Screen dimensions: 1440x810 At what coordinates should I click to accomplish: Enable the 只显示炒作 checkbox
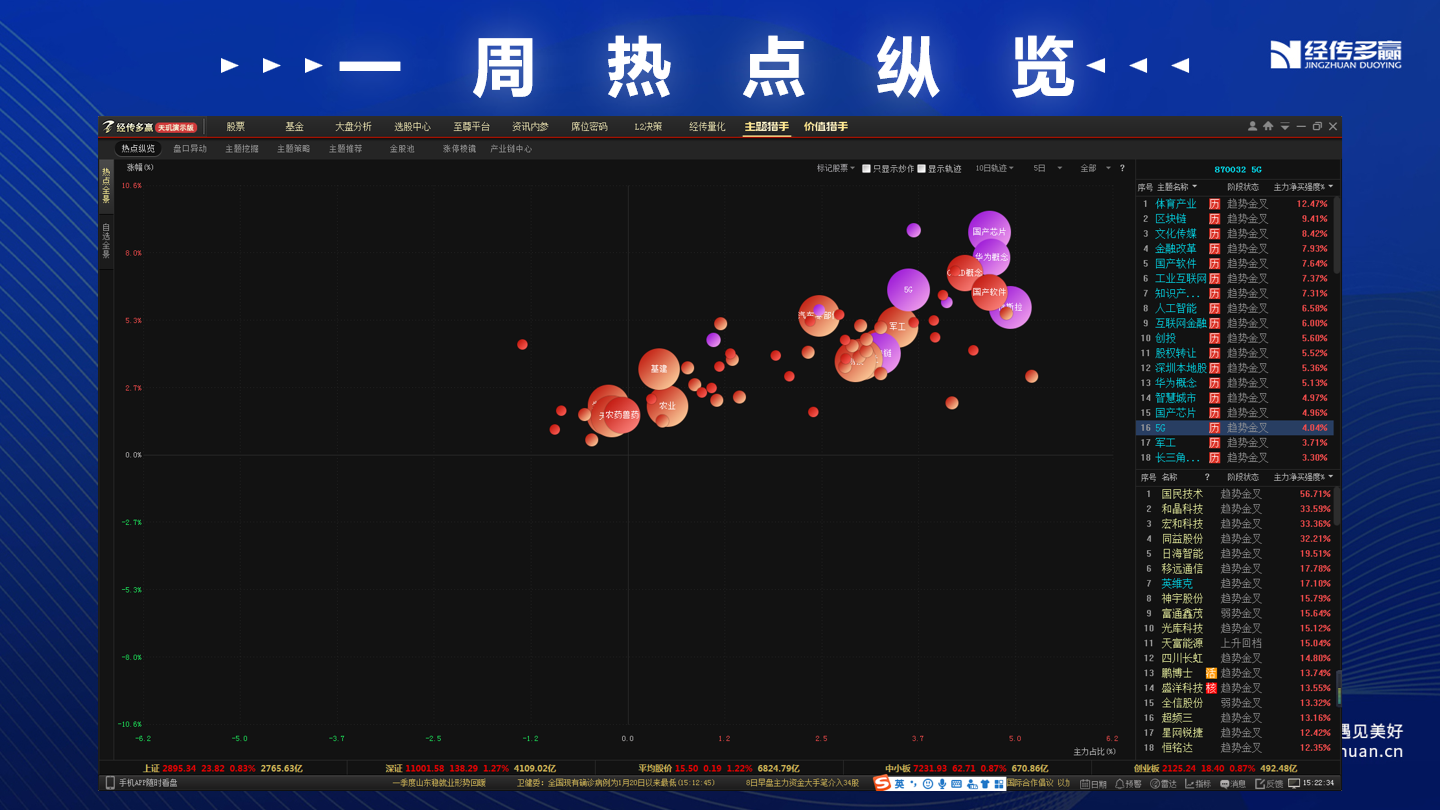866,168
